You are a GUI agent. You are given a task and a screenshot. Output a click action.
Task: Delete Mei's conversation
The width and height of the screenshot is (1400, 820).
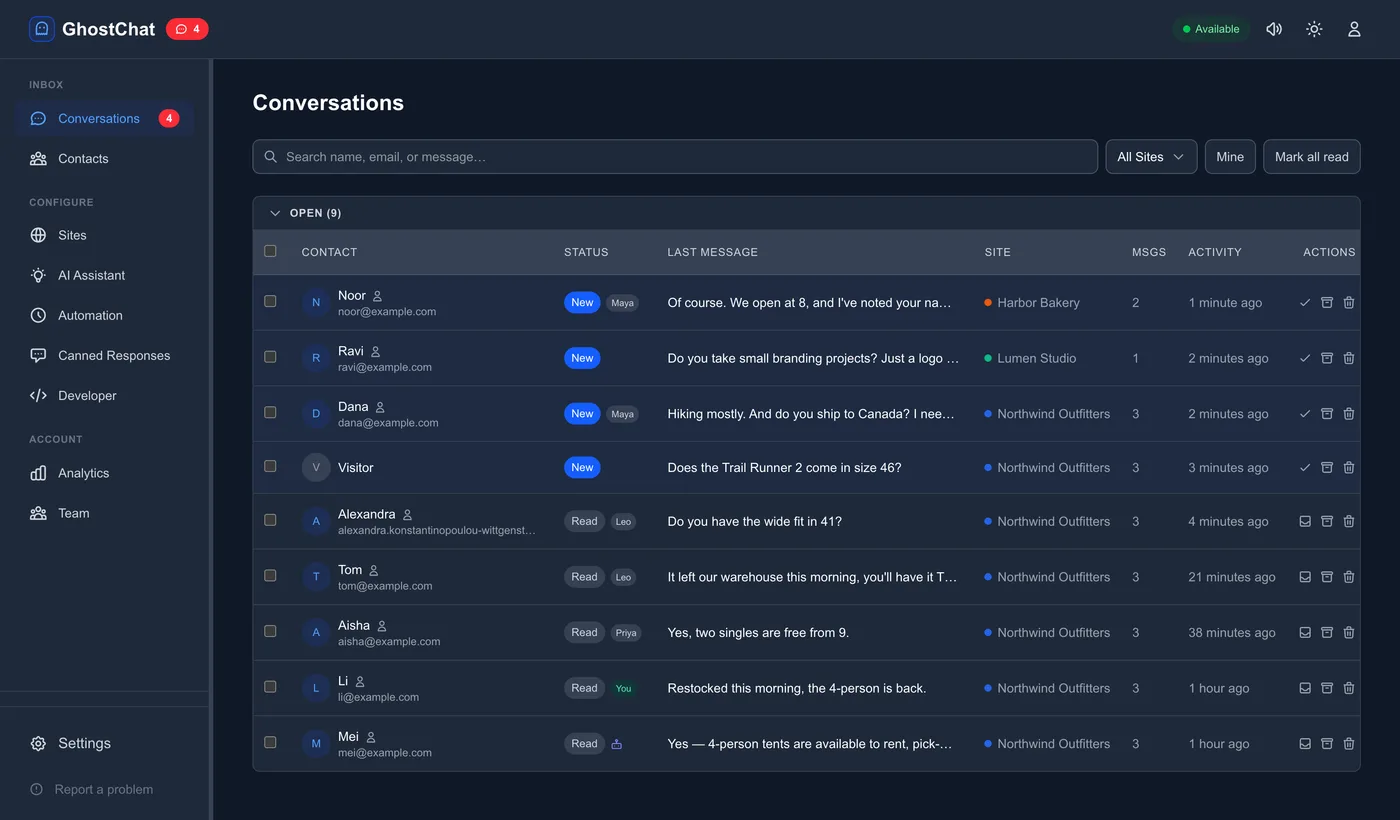(x=1349, y=744)
